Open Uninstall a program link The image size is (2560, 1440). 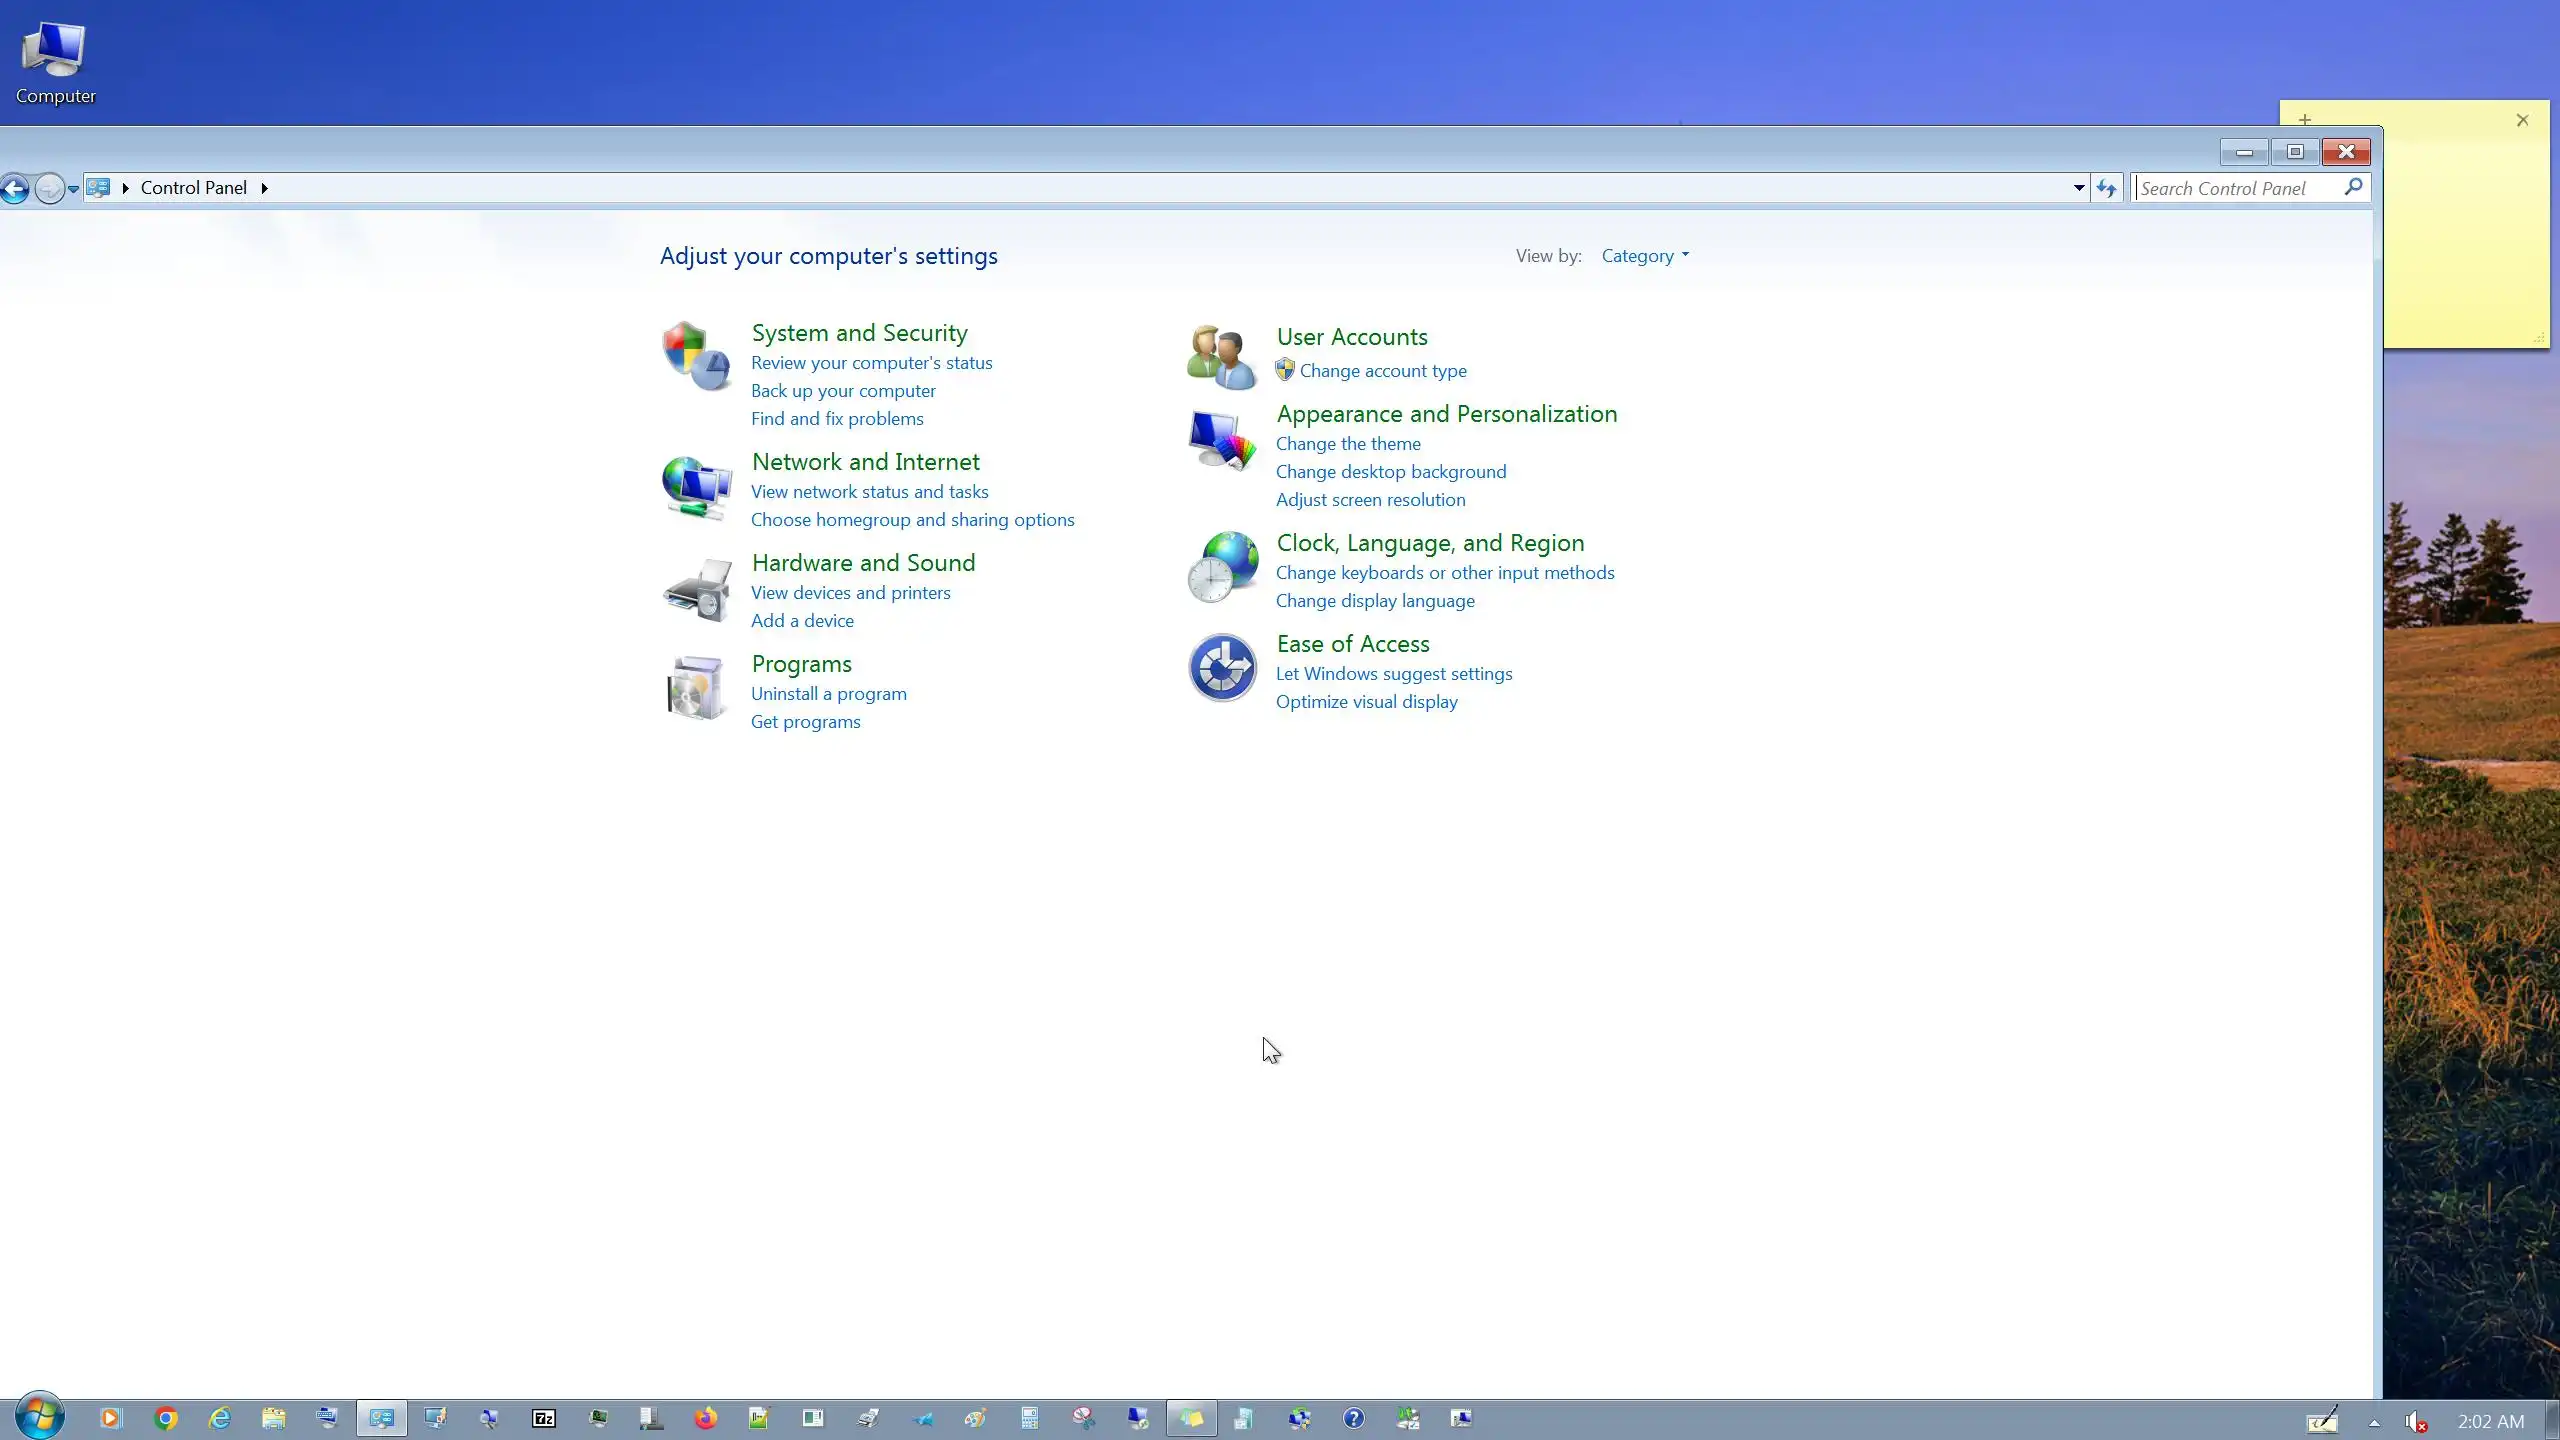coord(828,694)
